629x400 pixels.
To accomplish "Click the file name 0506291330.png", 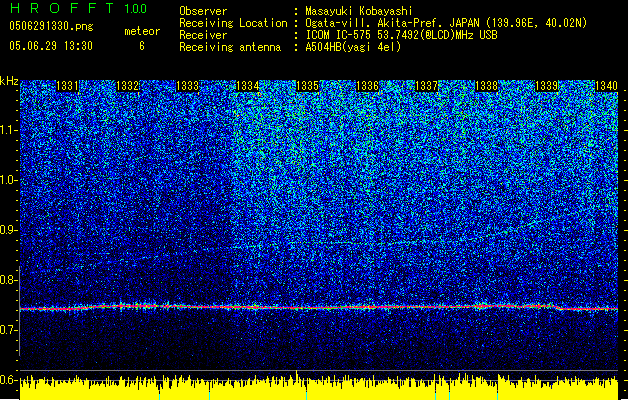I will 51,26.
